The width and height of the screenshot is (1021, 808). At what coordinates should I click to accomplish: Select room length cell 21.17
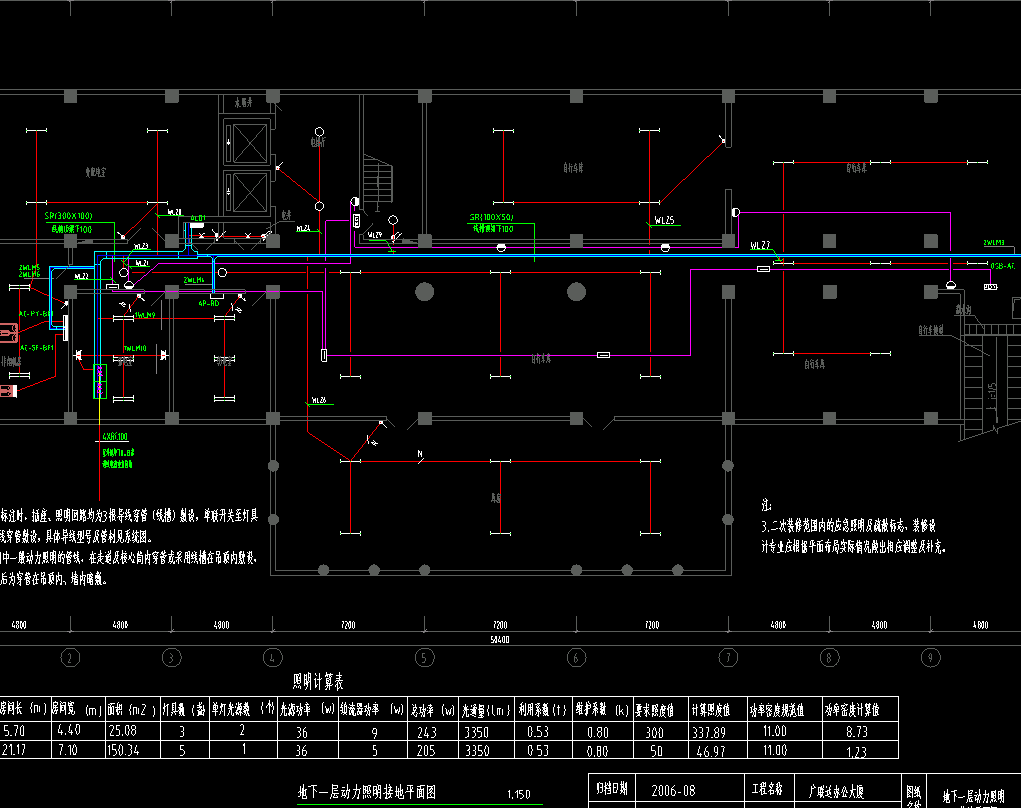coord(14,750)
